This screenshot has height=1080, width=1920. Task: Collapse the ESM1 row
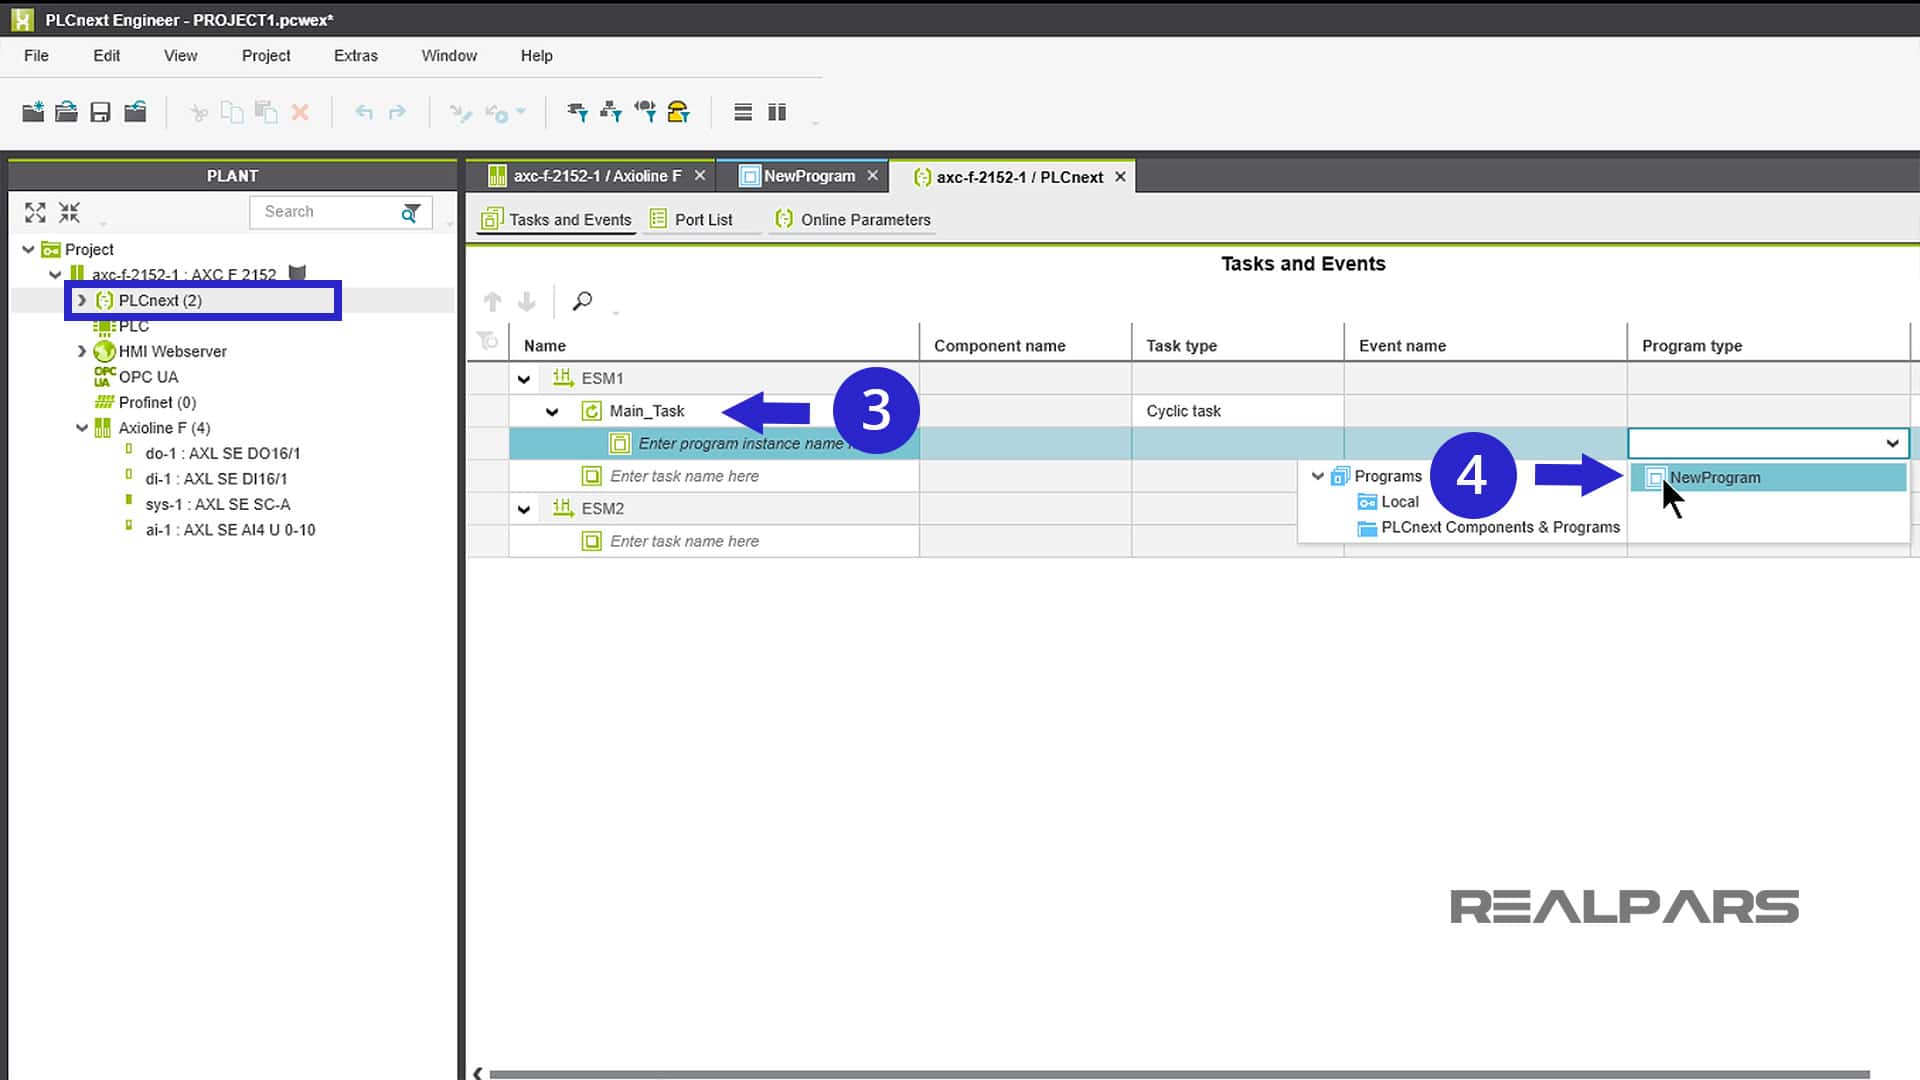click(x=524, y=379)
